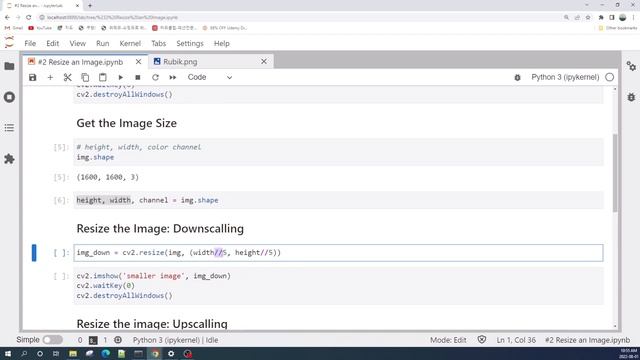
Task: Select the height, width, channel assignment cell
Action: tap(338, 200)
